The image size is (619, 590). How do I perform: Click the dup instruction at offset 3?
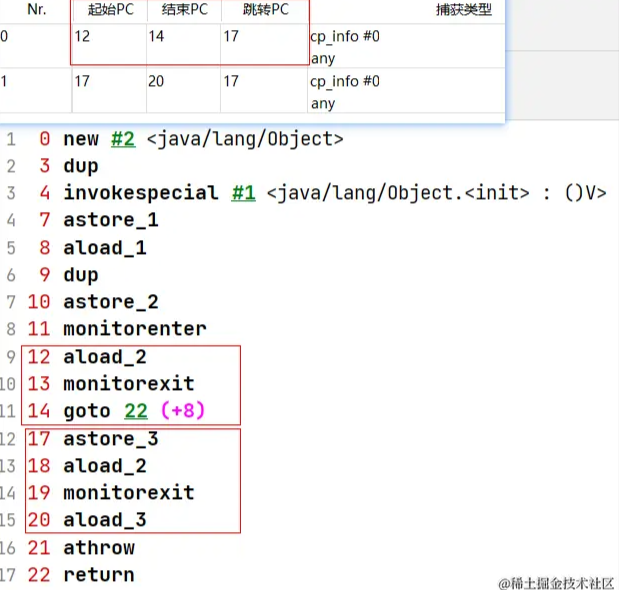81,166
